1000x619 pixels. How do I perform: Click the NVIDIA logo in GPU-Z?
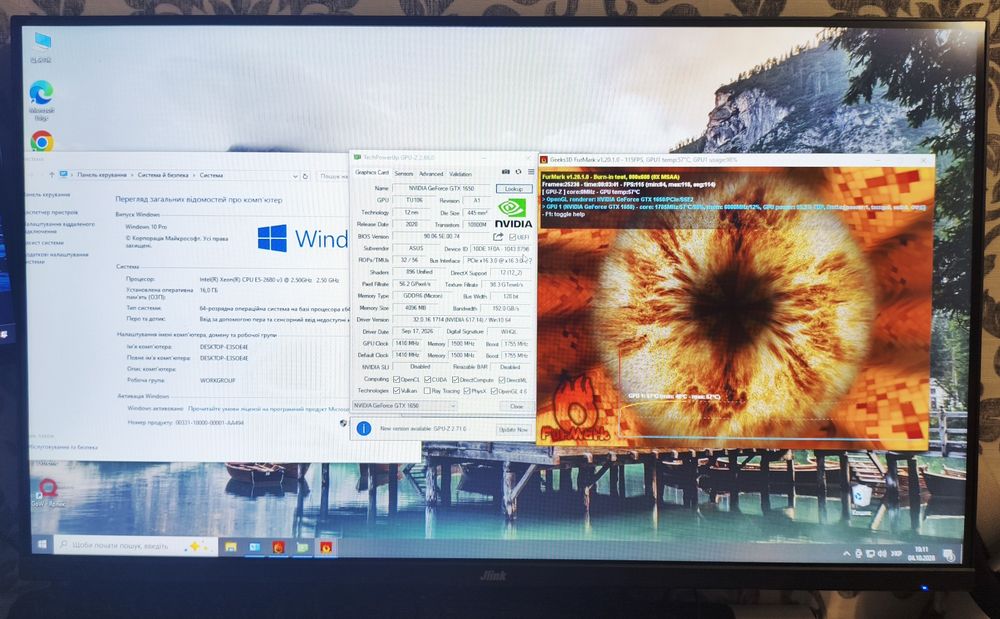513,214
